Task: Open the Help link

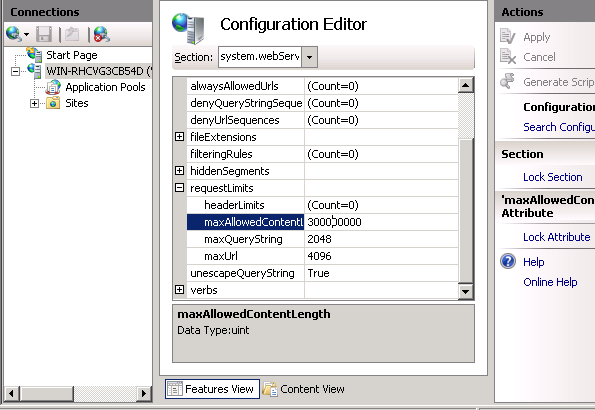Action: [534, 262]
